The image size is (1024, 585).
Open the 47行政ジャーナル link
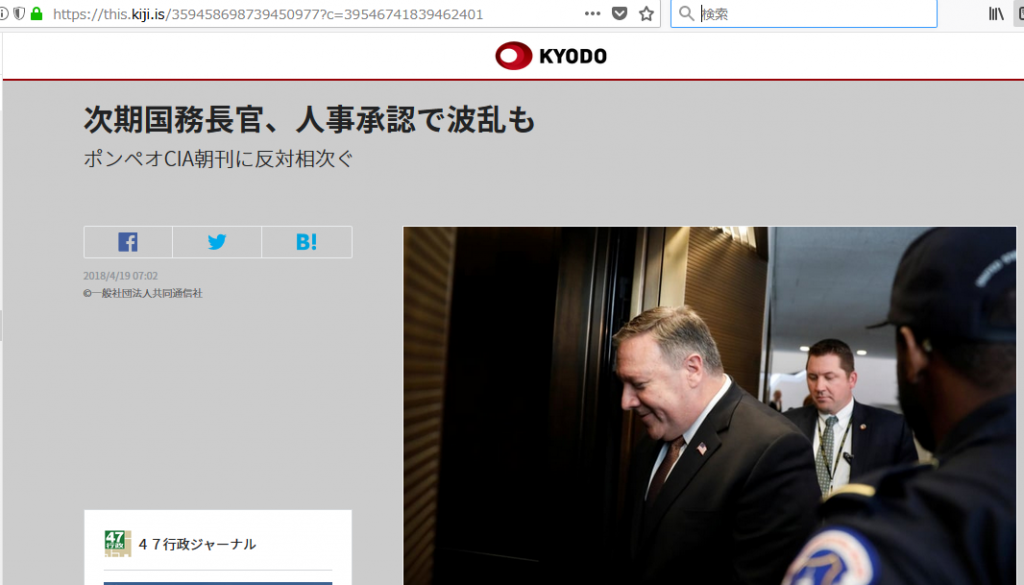click(x=197, y=545)
